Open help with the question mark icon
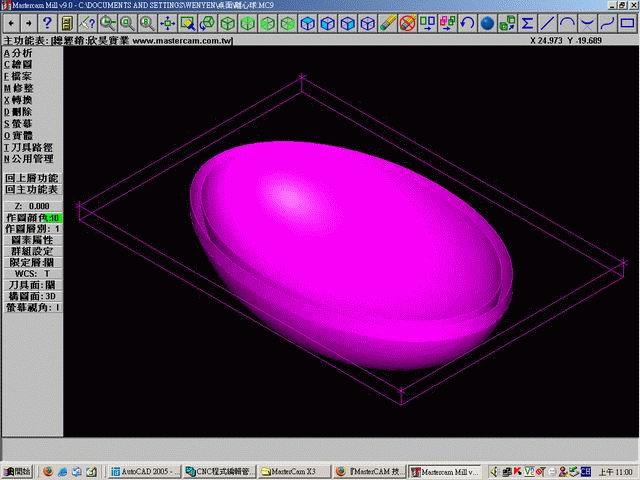 click(x=47, y=23)
